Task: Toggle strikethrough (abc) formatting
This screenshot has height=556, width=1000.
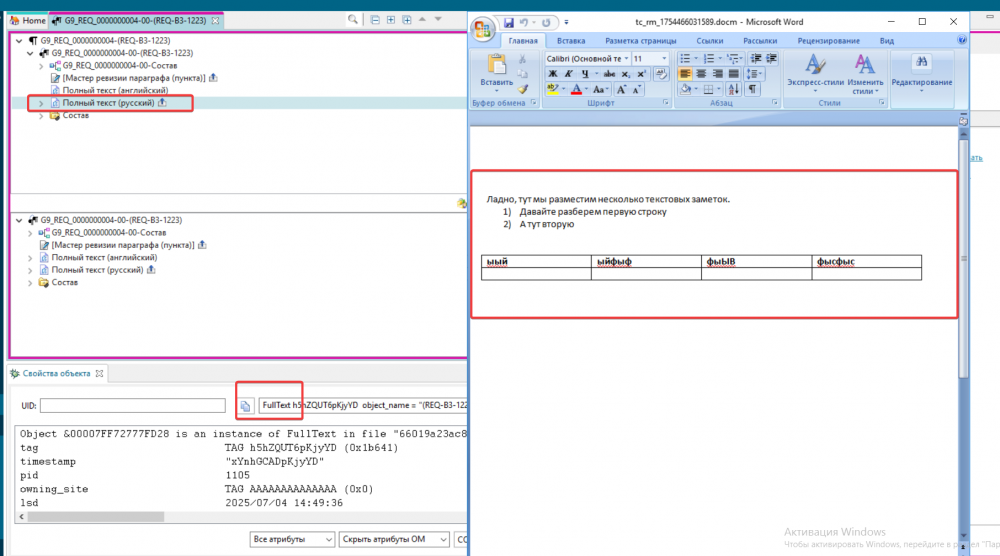Action: tap(609, 74)
